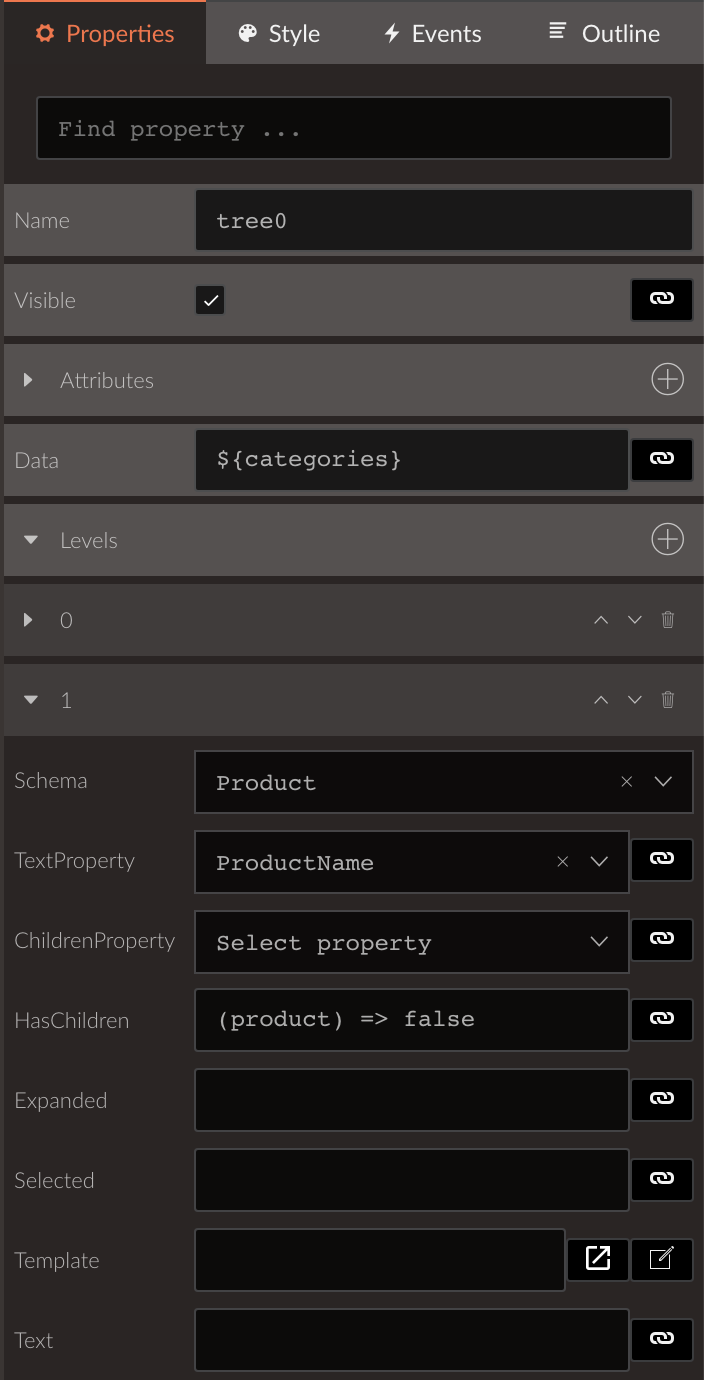Move level 0 down with arrow
This screenshot has width=704, height=1380.
634,620
